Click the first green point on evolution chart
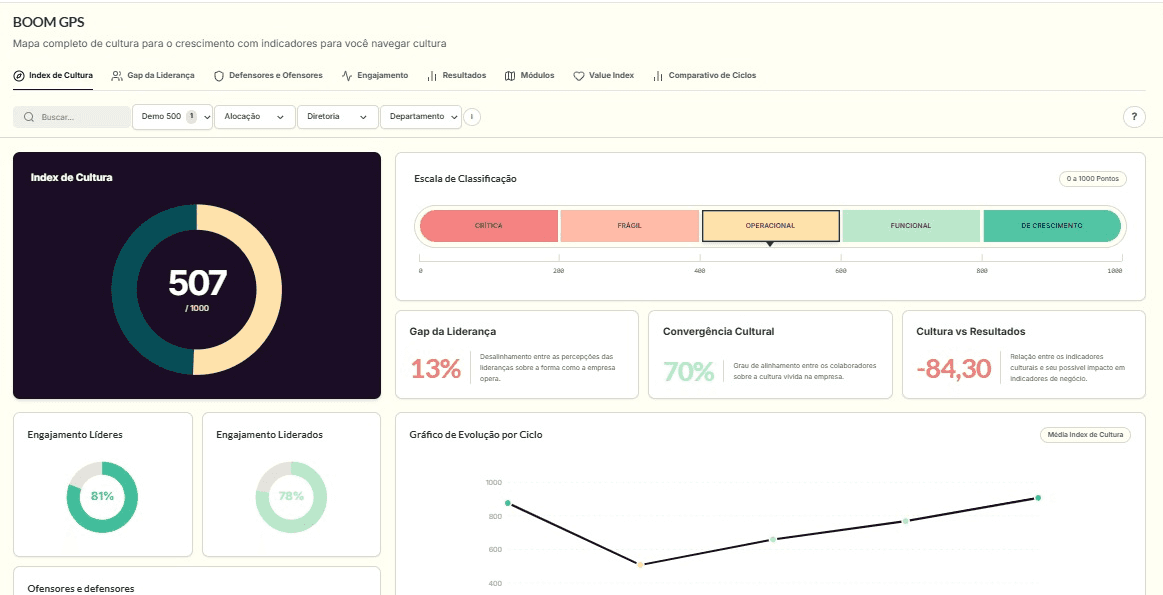This screenshot has width=1163, height=595. 507,503
